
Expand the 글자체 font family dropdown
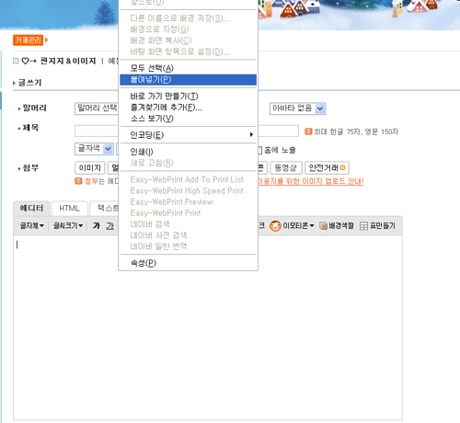point(32,226)
